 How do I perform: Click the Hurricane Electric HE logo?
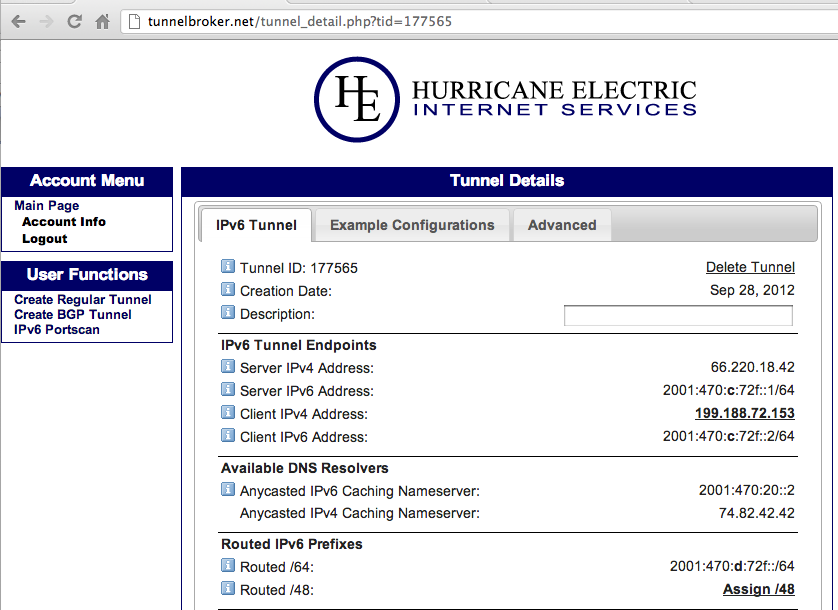tap(357, 99)
